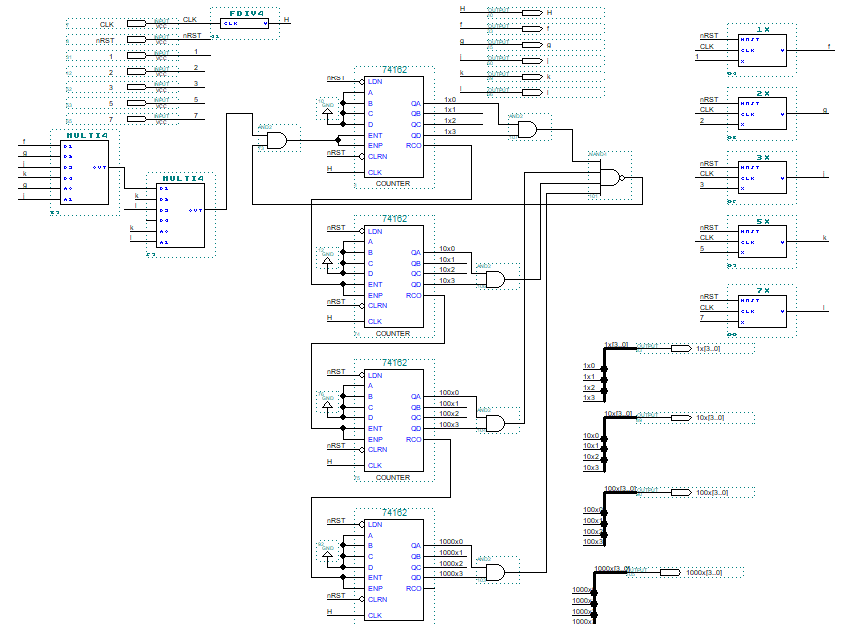Select the AND2 gate after the 10x outputs
Screen dimensions: 863x624
[495, 280]
